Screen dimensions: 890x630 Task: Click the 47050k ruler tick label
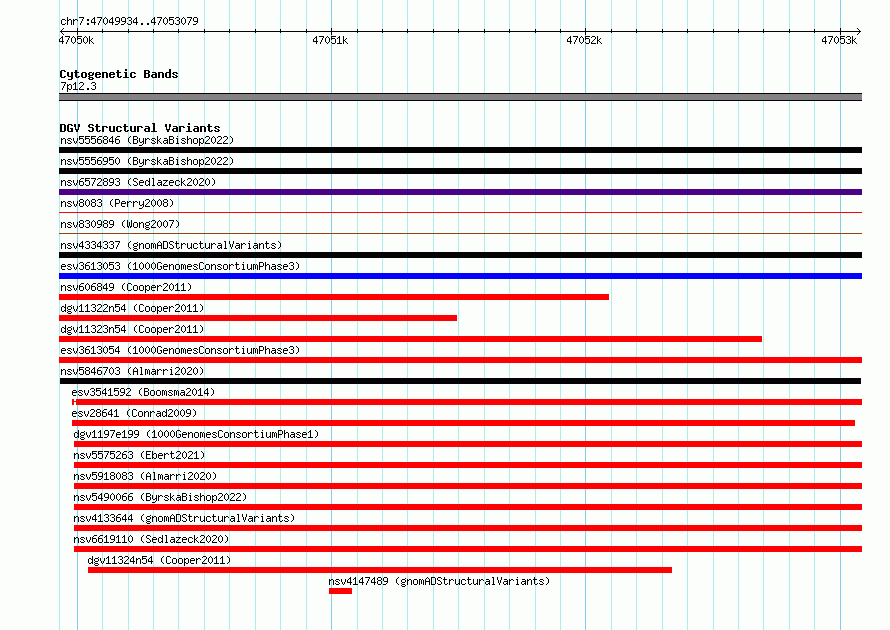pos(77,40)
